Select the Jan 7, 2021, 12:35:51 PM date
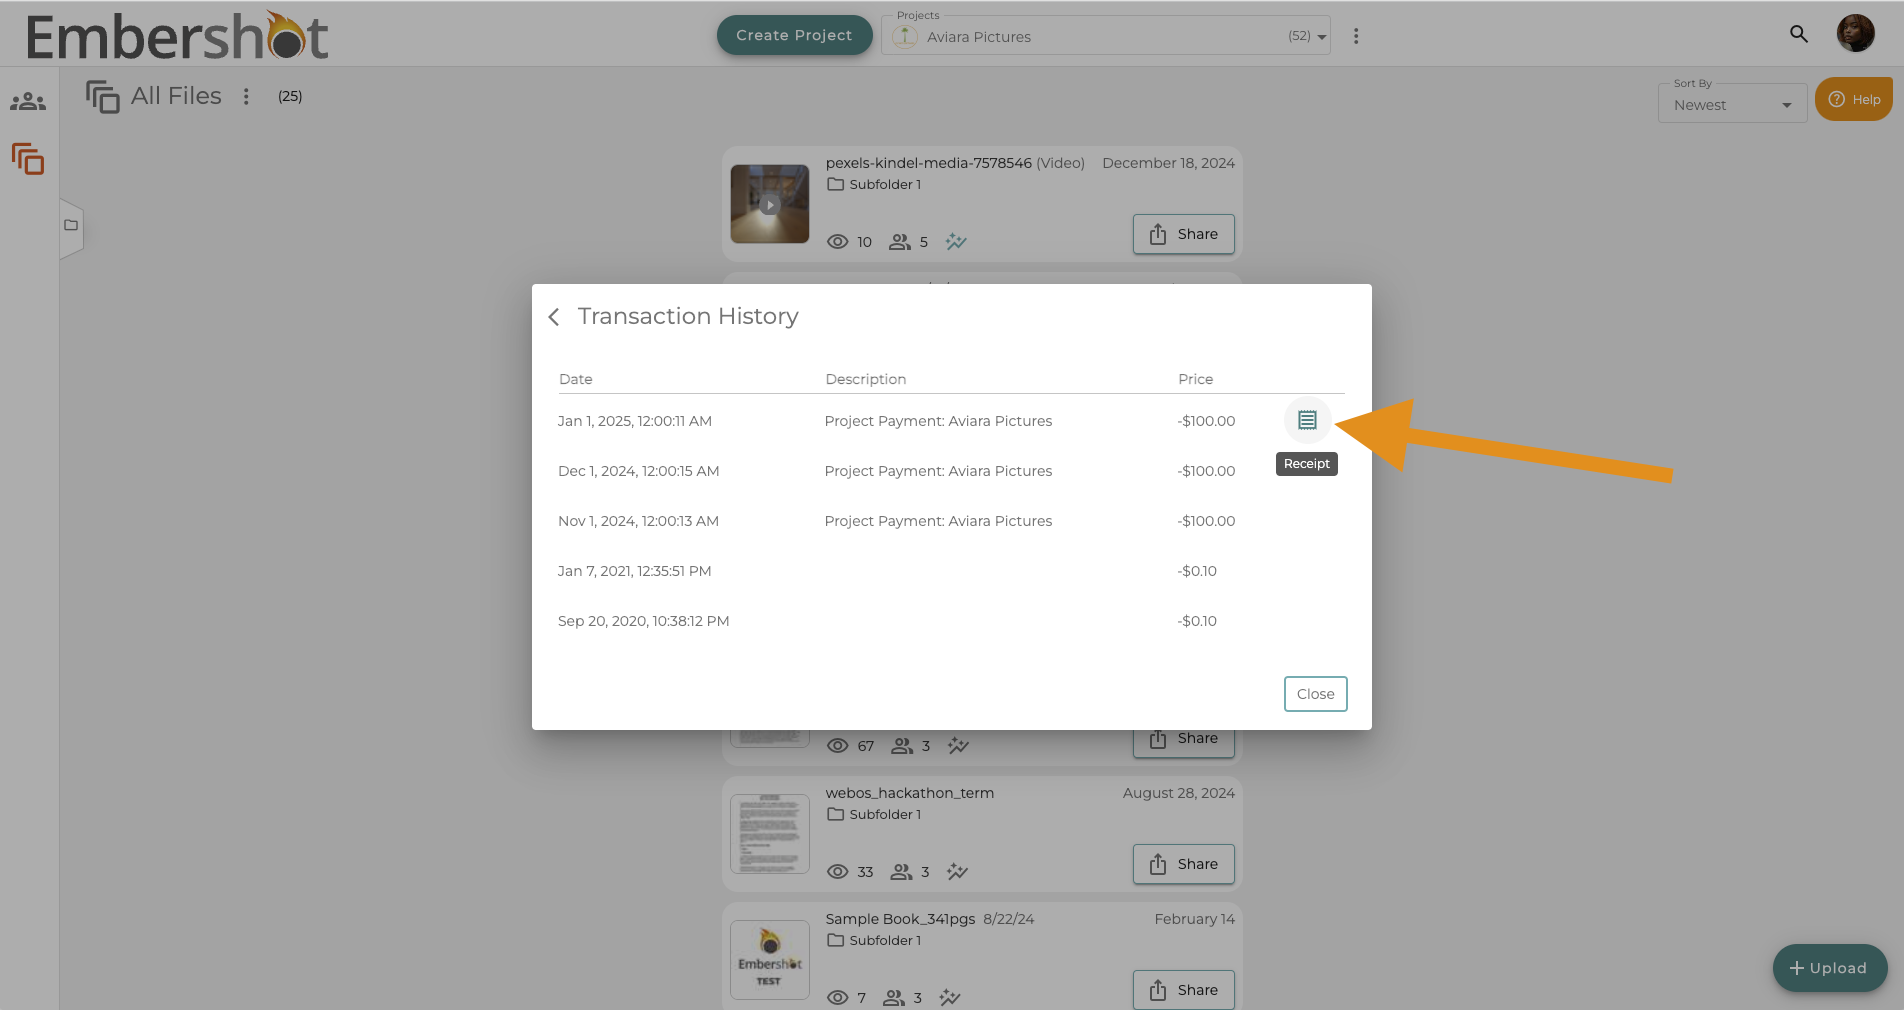This screenshot has width=1904, height=1010. pos(634,571)
